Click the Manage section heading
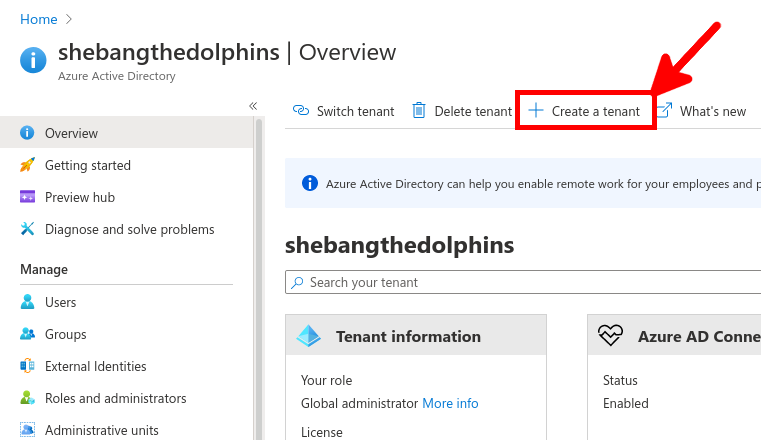This screenshot has width=761, height=440. pos(44,270)
